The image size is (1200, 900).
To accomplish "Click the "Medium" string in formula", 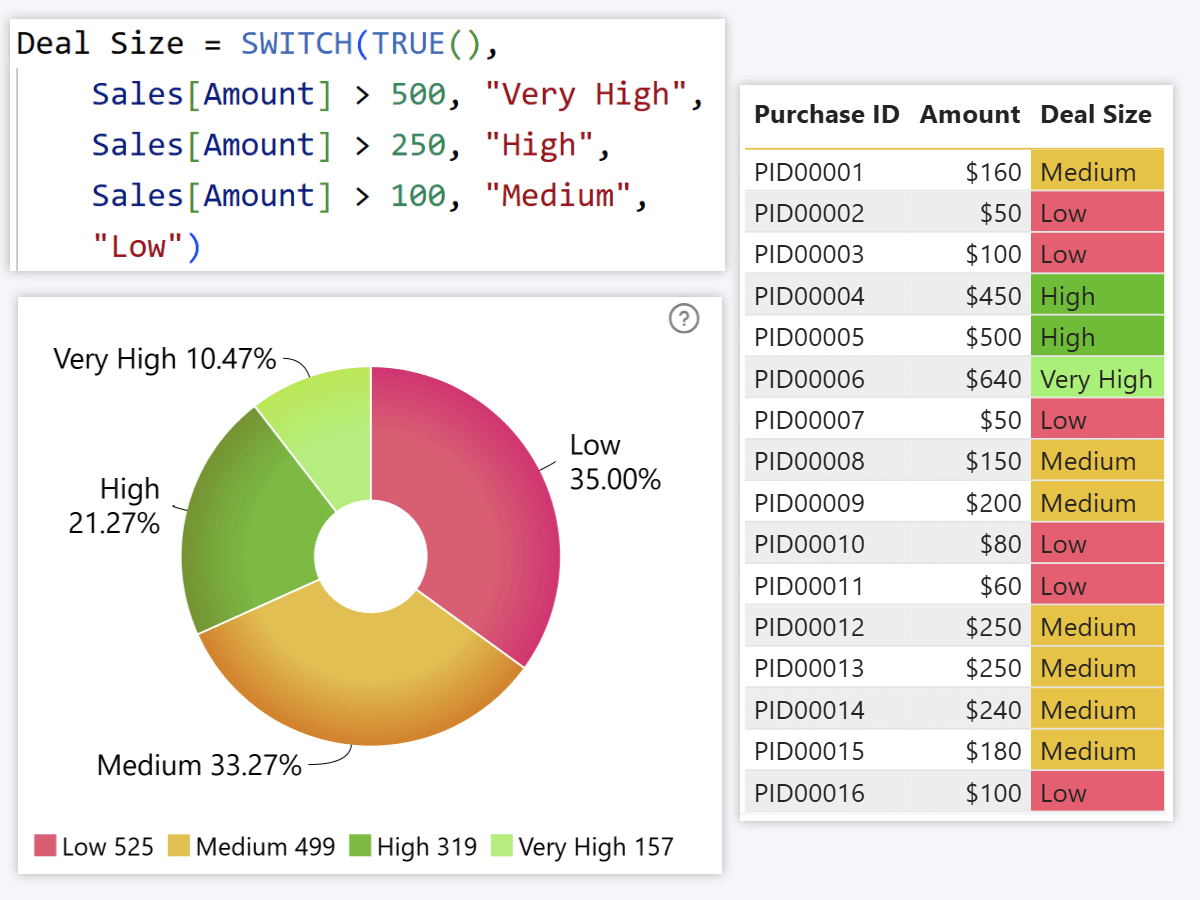I will point(558,196).
